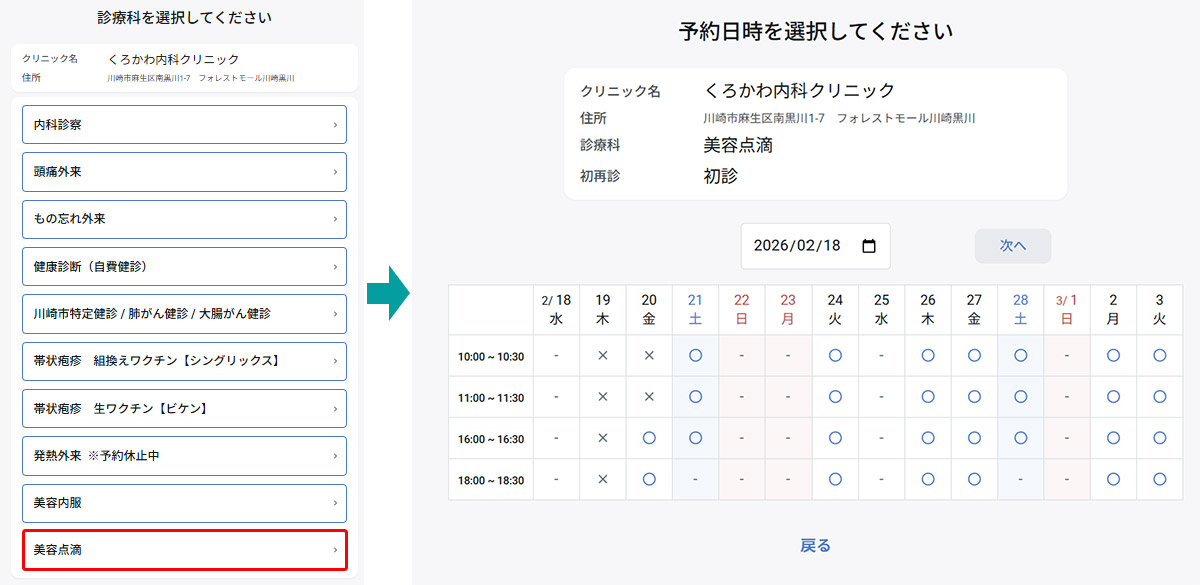The width and height of the screenshot is (1200, 585).
Task: Click the chevron arrow on 頭痛外来
Action: pyautogui.click(x=338, y=171)
